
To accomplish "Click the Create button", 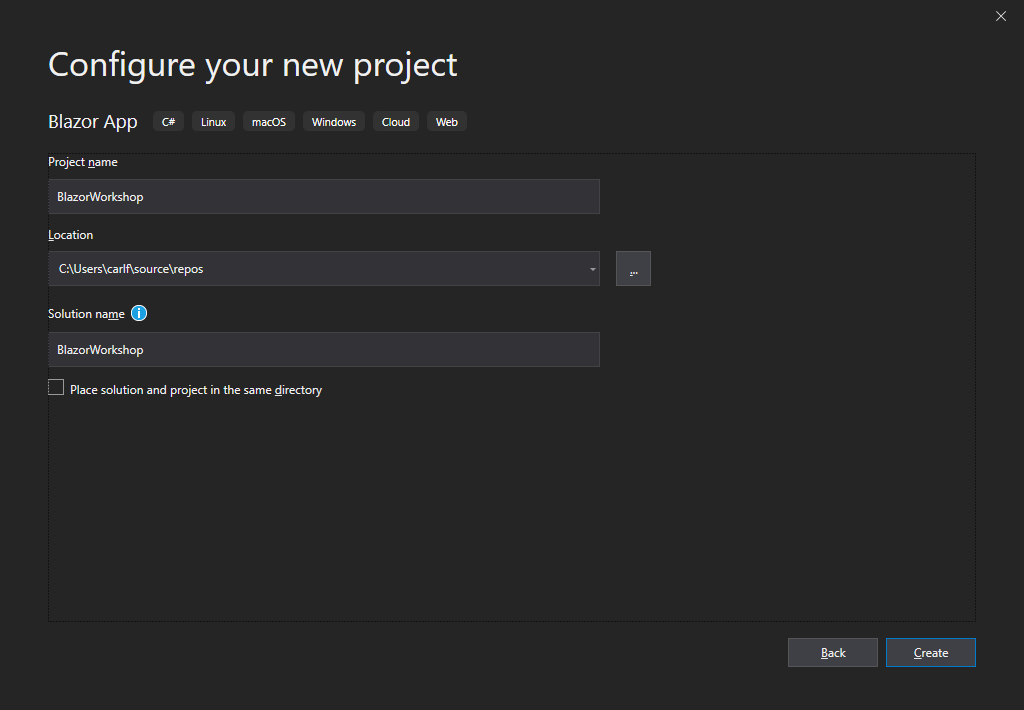I will tap(931, 653).
